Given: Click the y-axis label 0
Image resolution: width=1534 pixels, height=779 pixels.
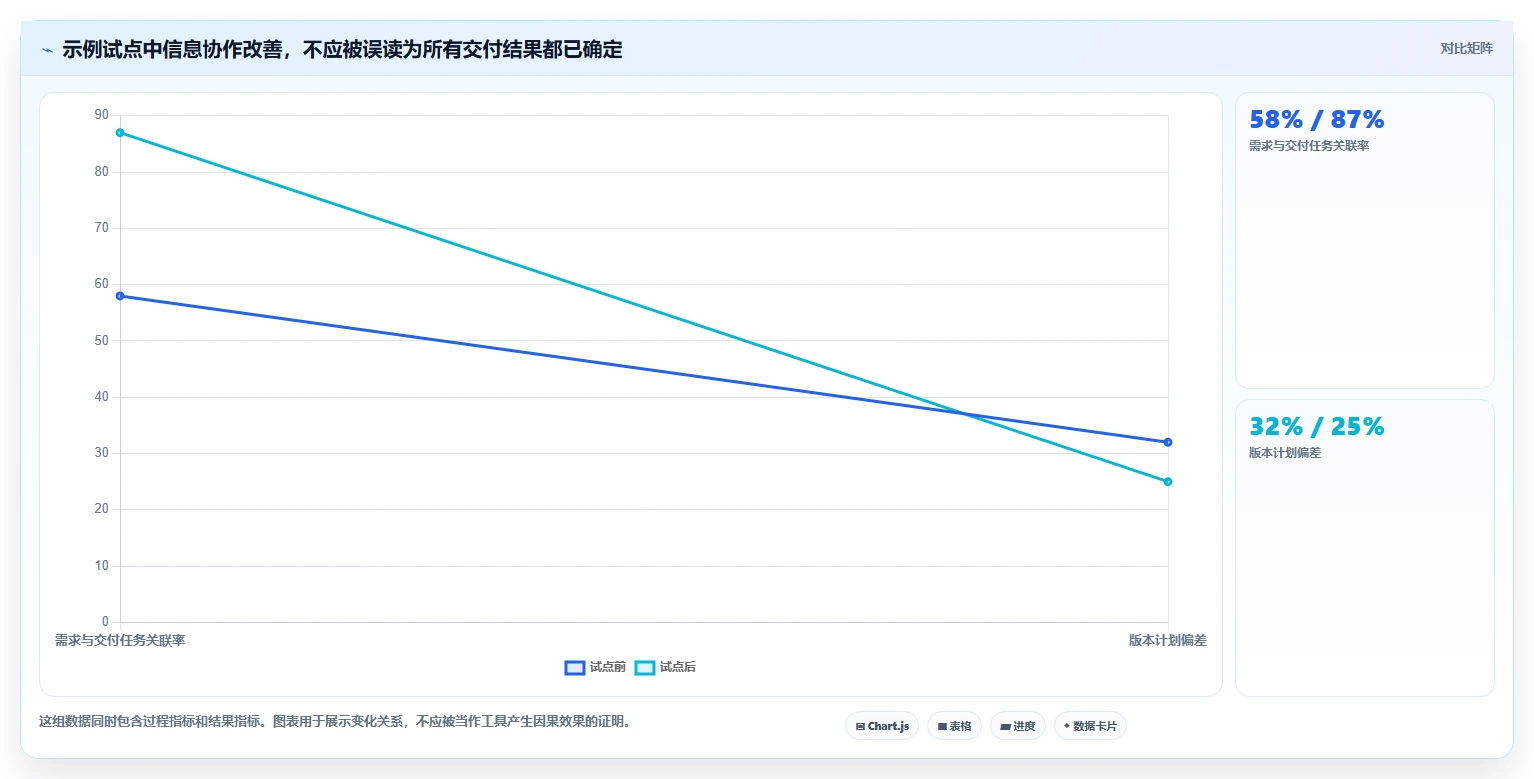Looking at the screenshot, I should click(105, 622).
